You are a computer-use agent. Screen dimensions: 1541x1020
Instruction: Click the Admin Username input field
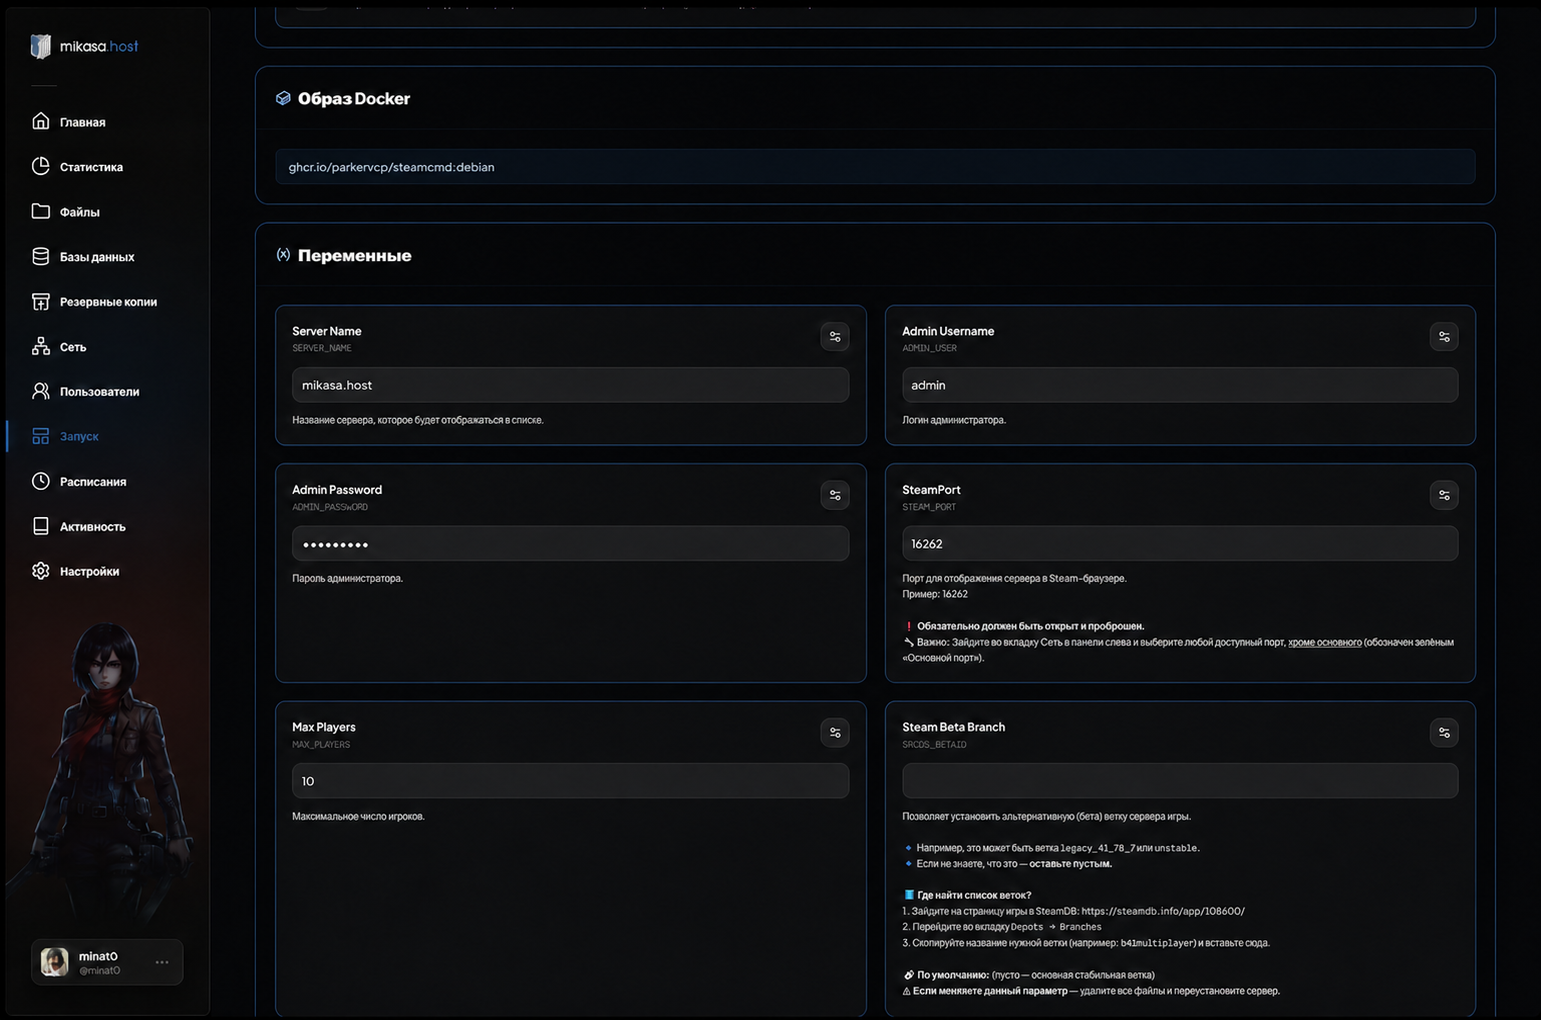pos(1180,385)
